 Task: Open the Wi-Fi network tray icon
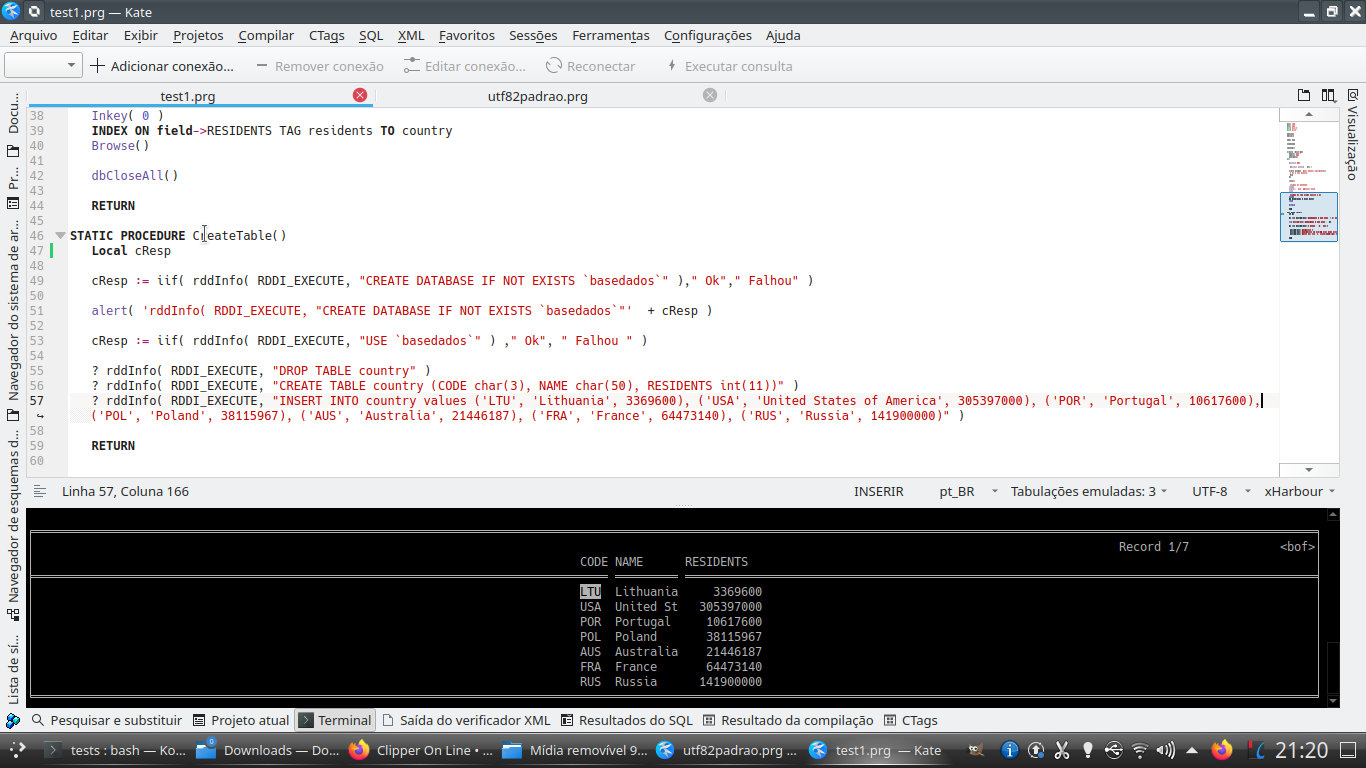(x=1139, y=750)
